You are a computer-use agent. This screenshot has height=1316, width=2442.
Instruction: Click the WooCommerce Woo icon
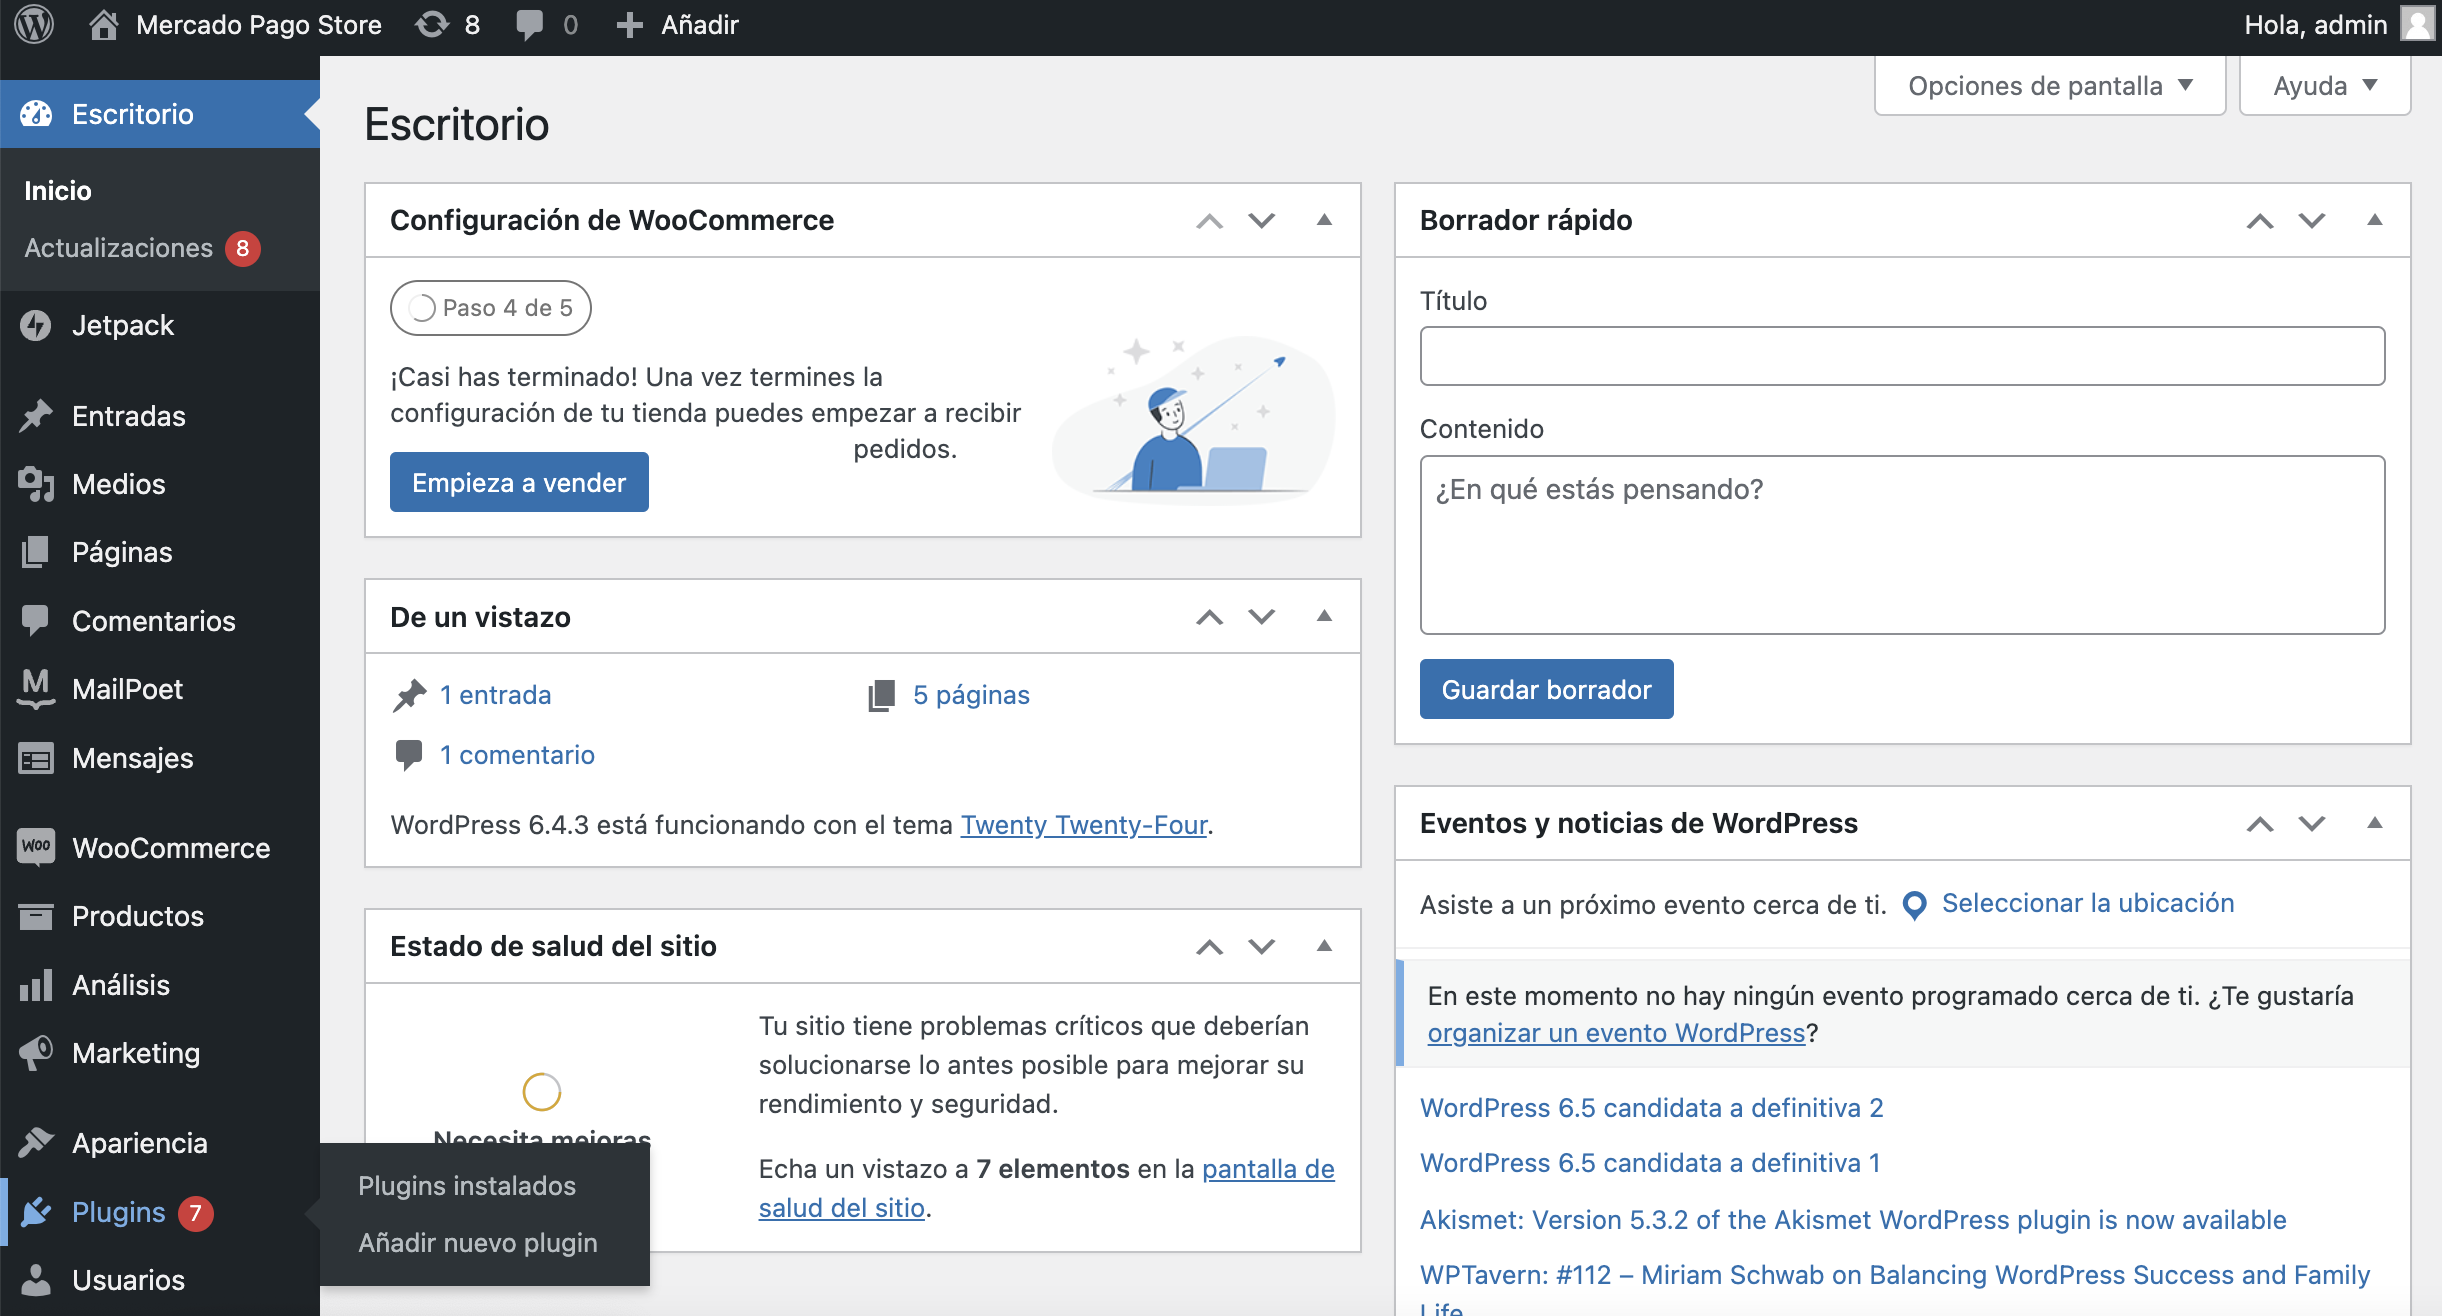(36, 848)
